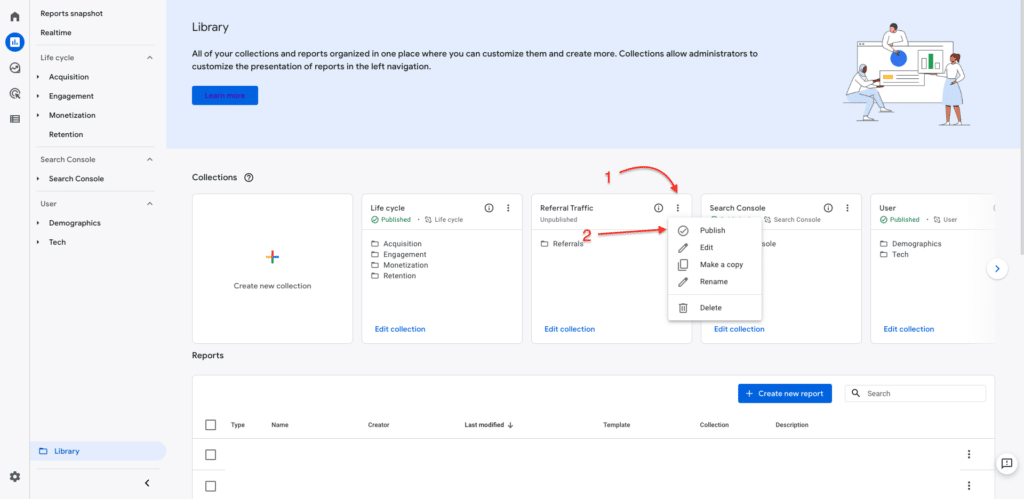Open three-dot menu on Referral Traffic card
1024x499 pixels.
coord(678,208)
